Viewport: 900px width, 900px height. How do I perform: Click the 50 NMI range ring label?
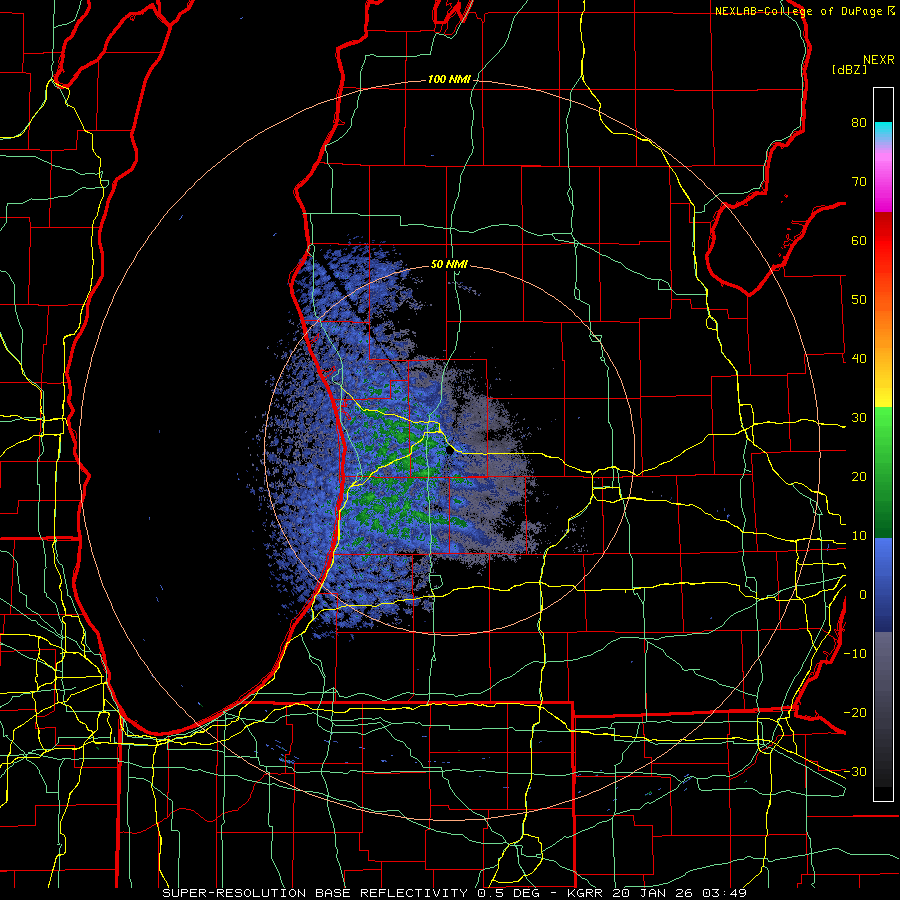click(x=449, y=265)
